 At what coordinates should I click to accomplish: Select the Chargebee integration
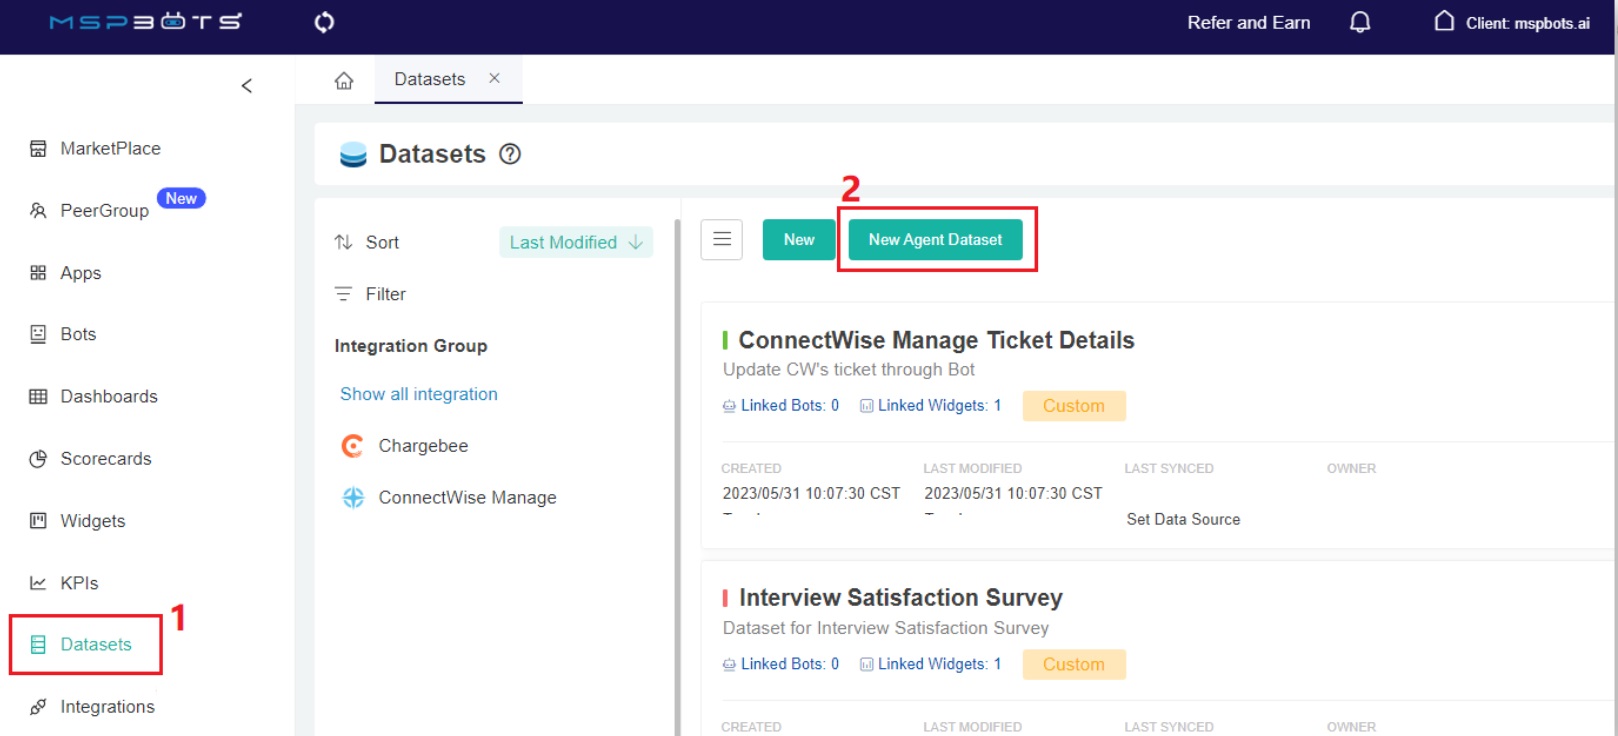pos(422,446)
